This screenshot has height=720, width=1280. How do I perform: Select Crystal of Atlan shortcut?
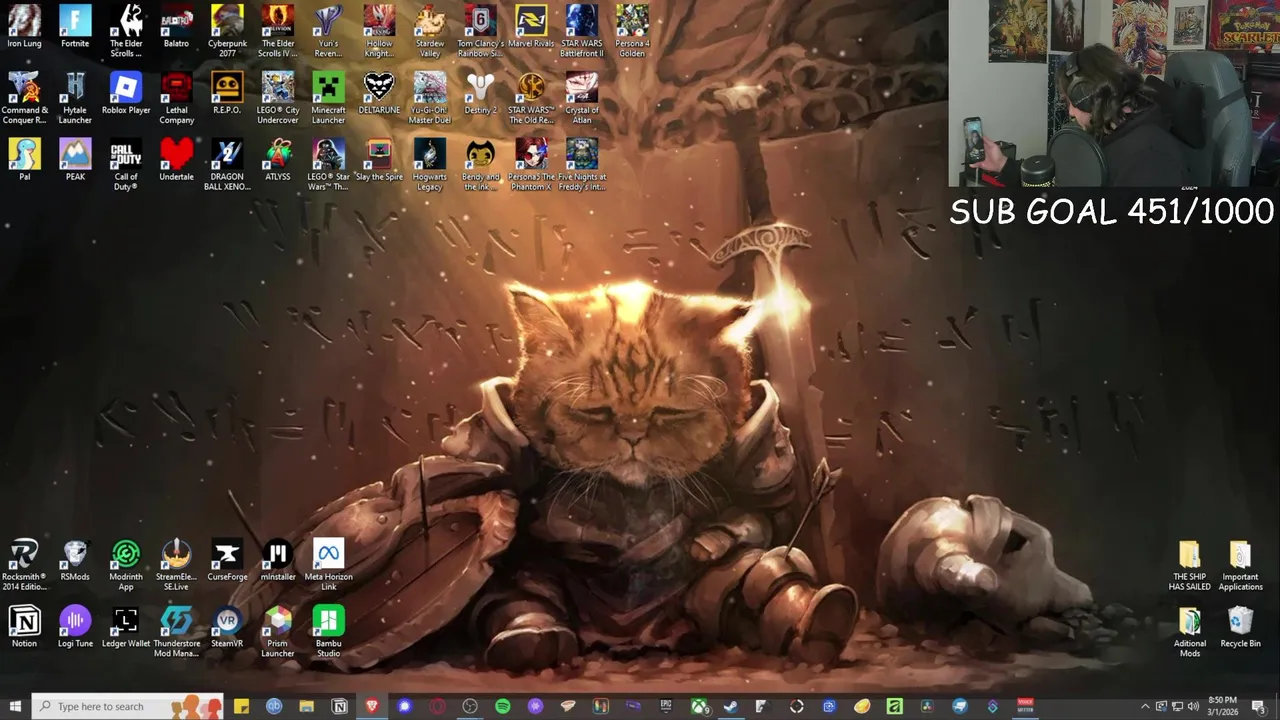point(582,98)
